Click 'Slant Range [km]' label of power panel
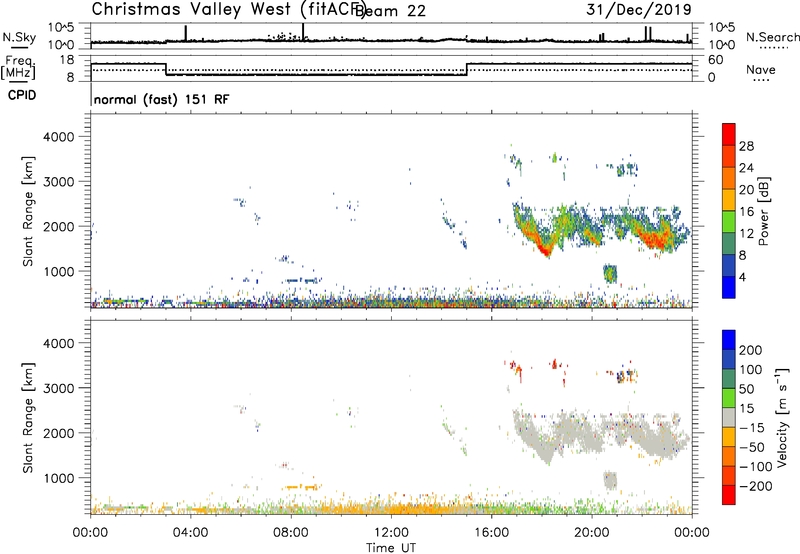The image size is (800, 554). tap(28, 211)
